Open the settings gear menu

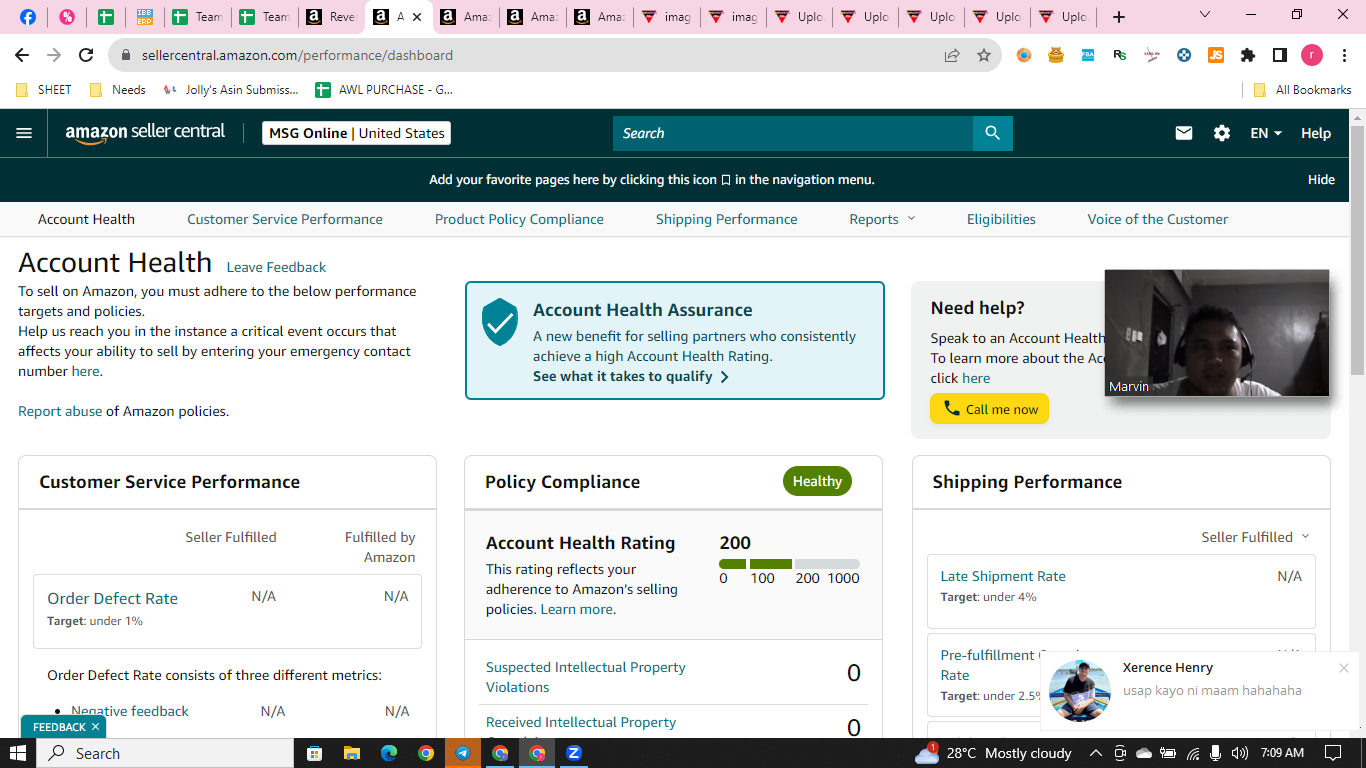[x=1222, y=133]
